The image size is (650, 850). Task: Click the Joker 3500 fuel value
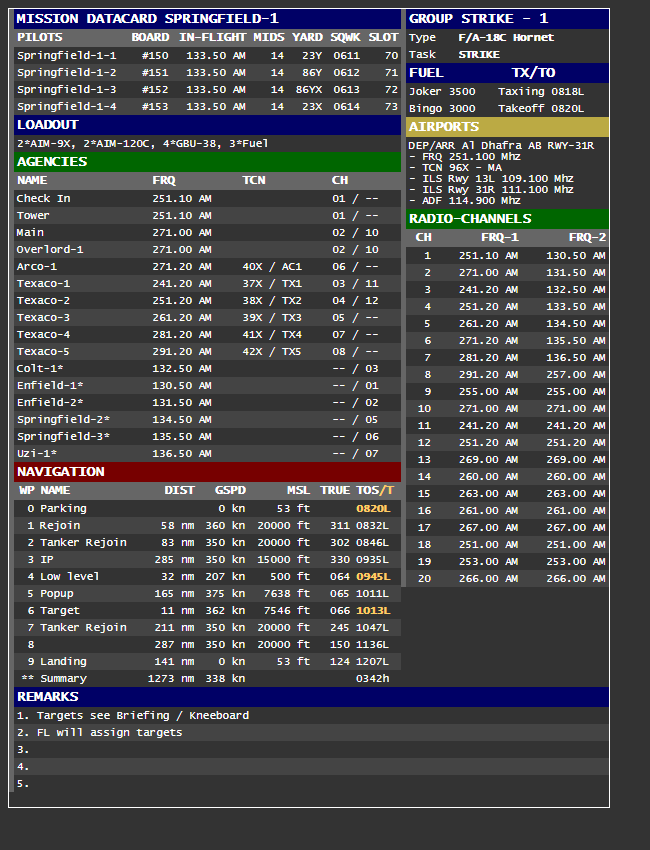click(442, 92)
